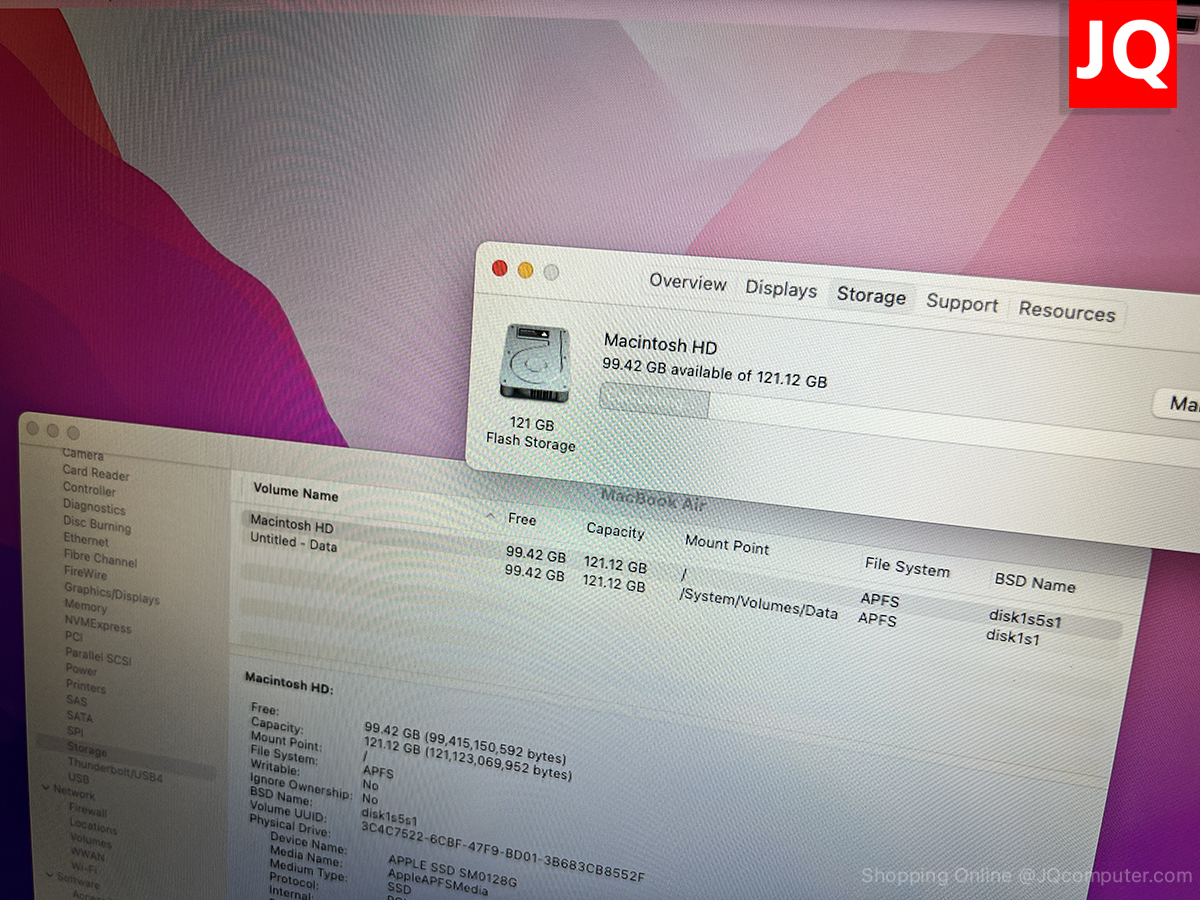Click the 'disk1s1' BSD name cell
The width and height of the screenshot is (1200, 900).
pyautogui.click(x=1013, y=636)
